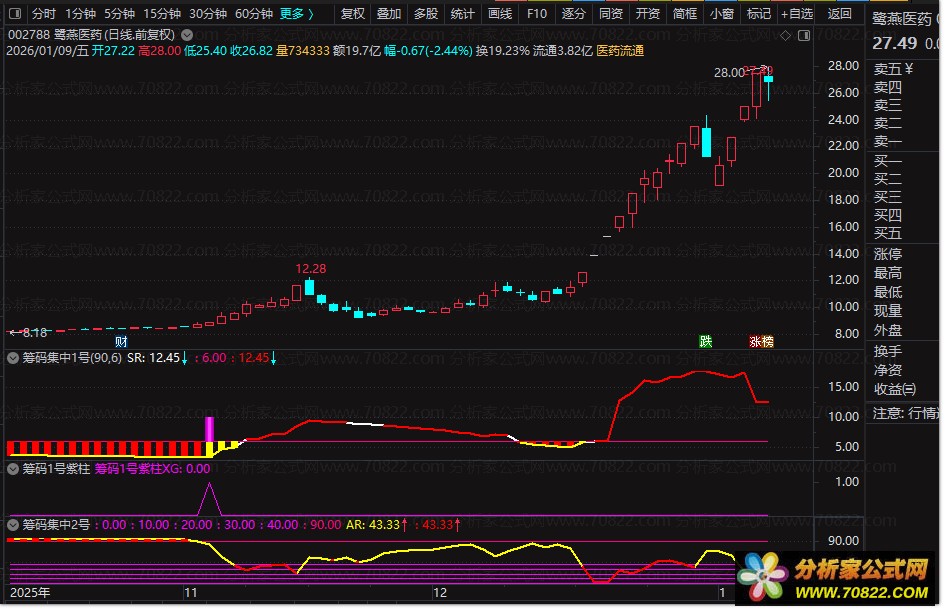The height and width of the screenshot is (609, 945).
Task: Add stock with +自选 button
Action: 796,13
